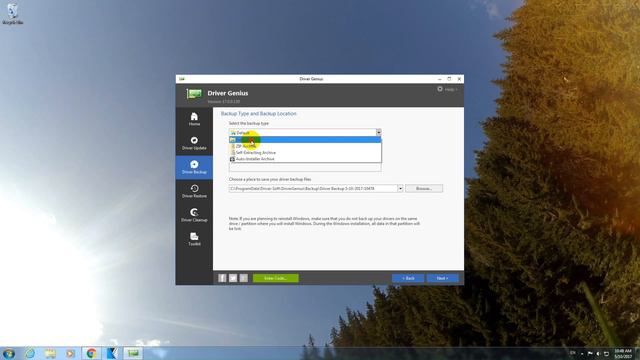Minimize the Driver Genius window
Screen dimensions: 640x360
tap(440, 79)
